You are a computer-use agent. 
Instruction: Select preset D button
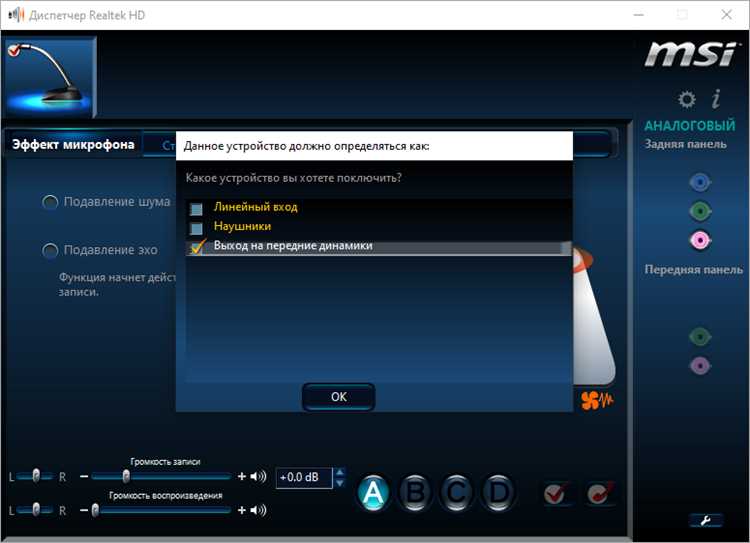pos(498,492)
